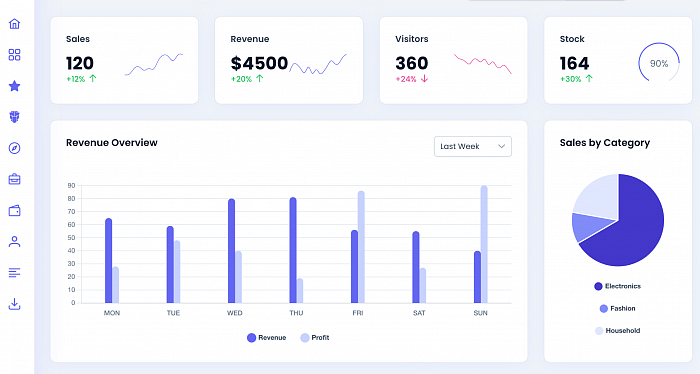This screenshot has width=700, height=374.
Task: Click the Revenue sparkline chart
Action: [318, 64]
